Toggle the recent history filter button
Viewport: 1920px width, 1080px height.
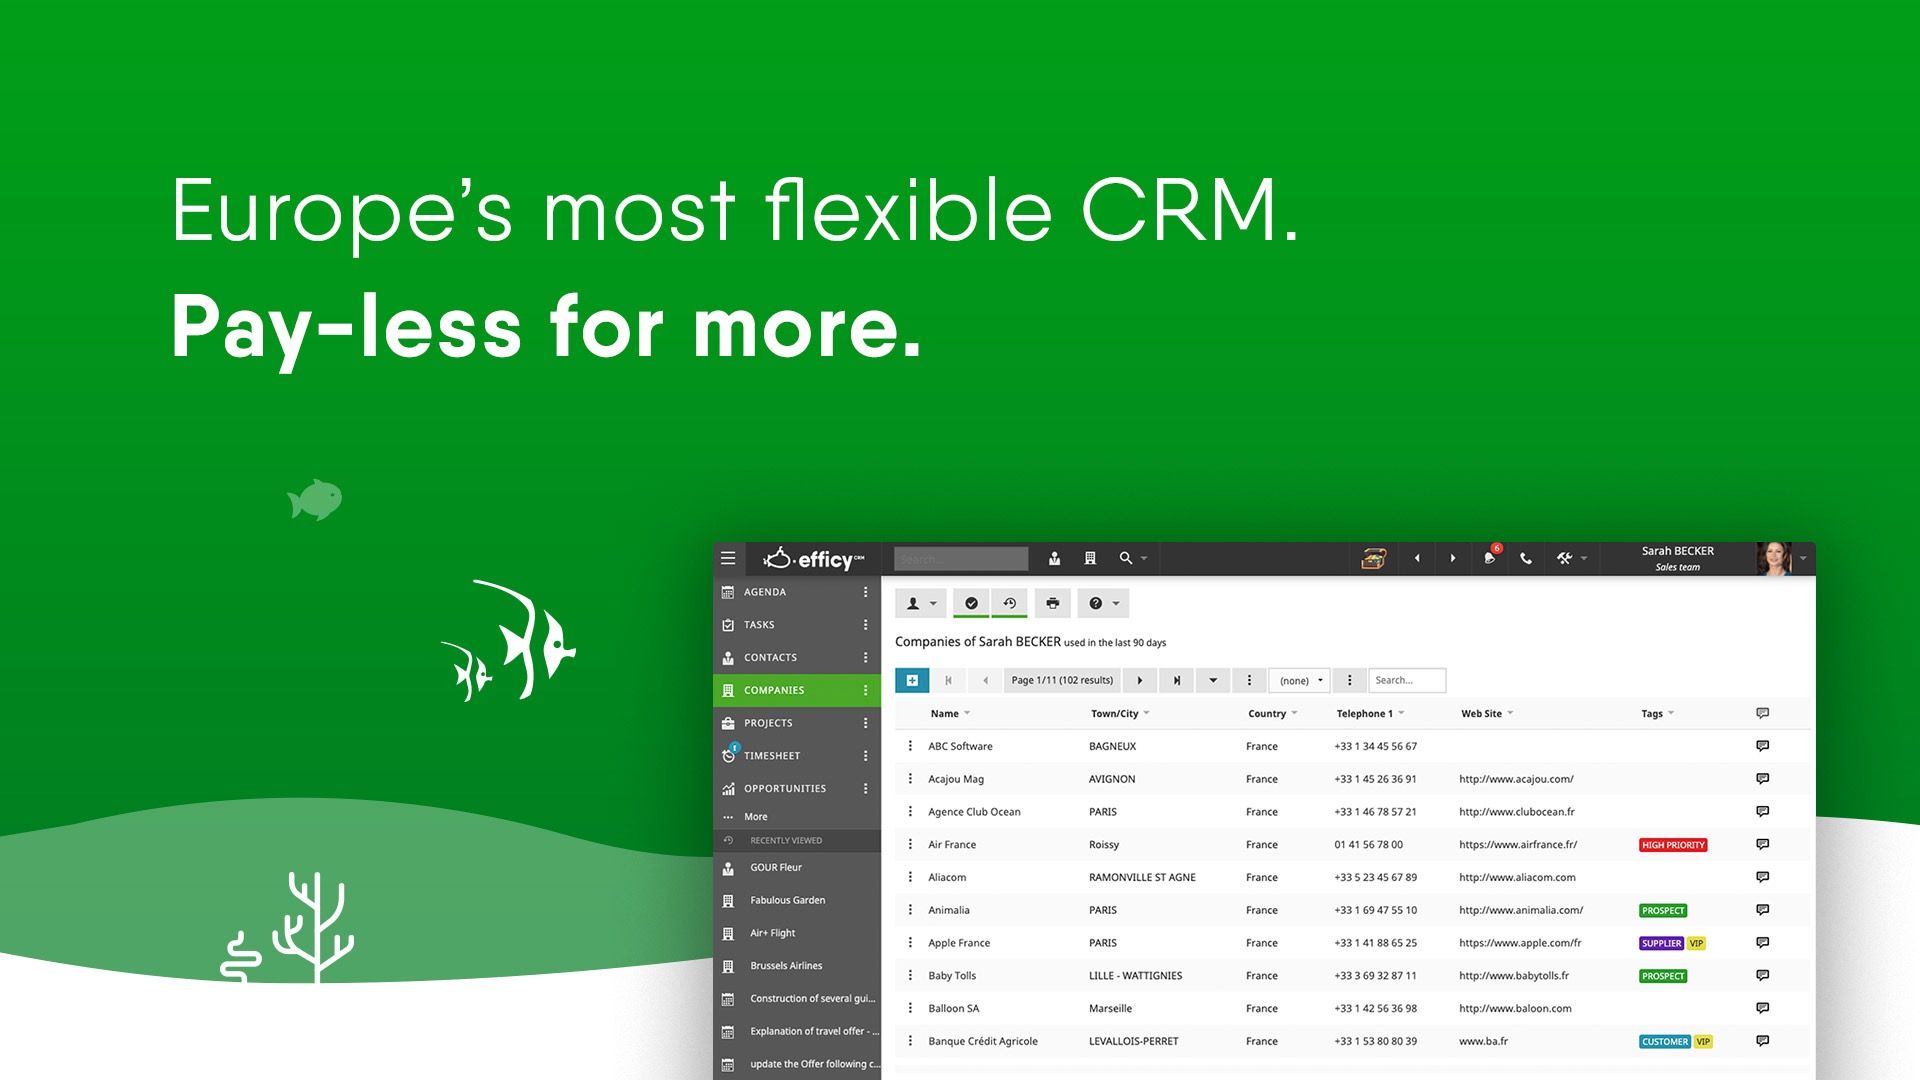[1009, 603]
